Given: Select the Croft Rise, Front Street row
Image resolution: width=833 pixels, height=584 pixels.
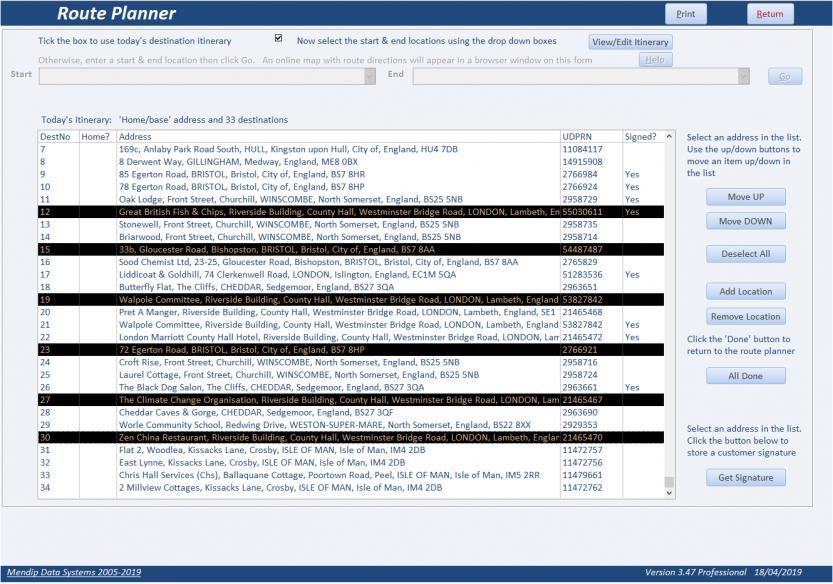Looking at the screenshot, I should pyautogui.click(x=351, y=362).
